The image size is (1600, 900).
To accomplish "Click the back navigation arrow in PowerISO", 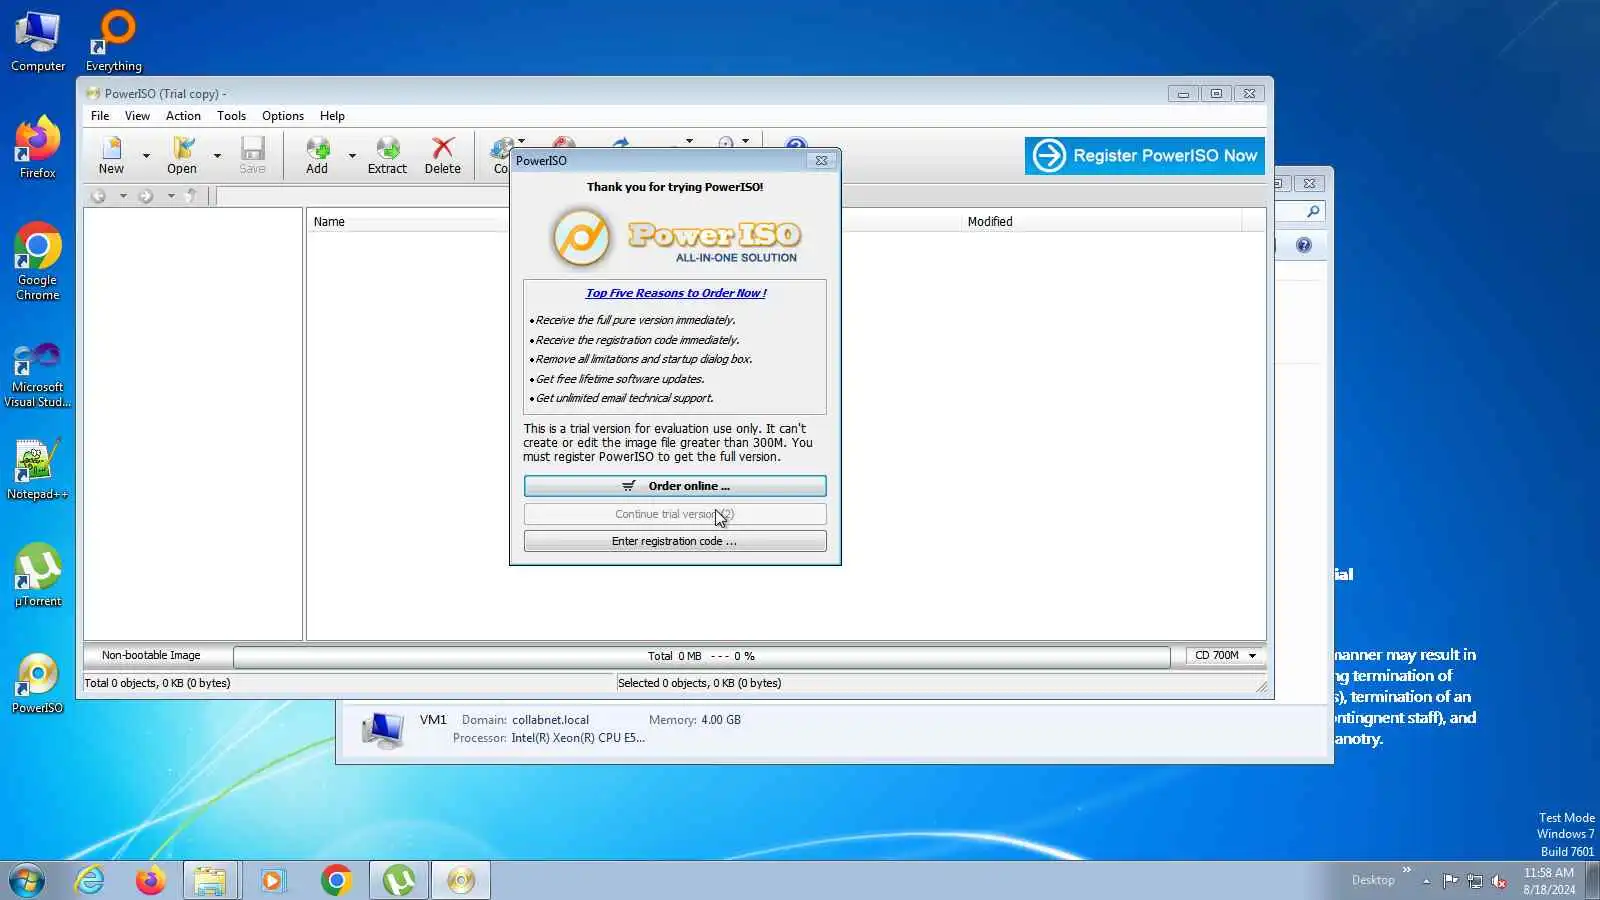I will click(98, 196).
